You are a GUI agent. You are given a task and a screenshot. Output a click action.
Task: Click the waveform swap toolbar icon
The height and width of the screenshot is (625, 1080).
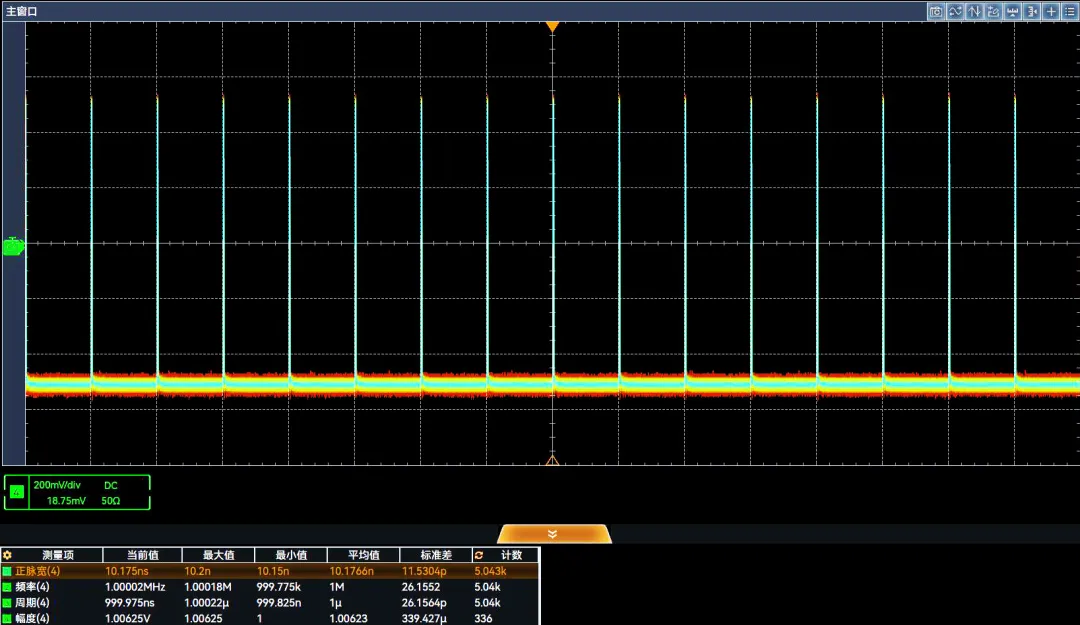click(955, 11)
